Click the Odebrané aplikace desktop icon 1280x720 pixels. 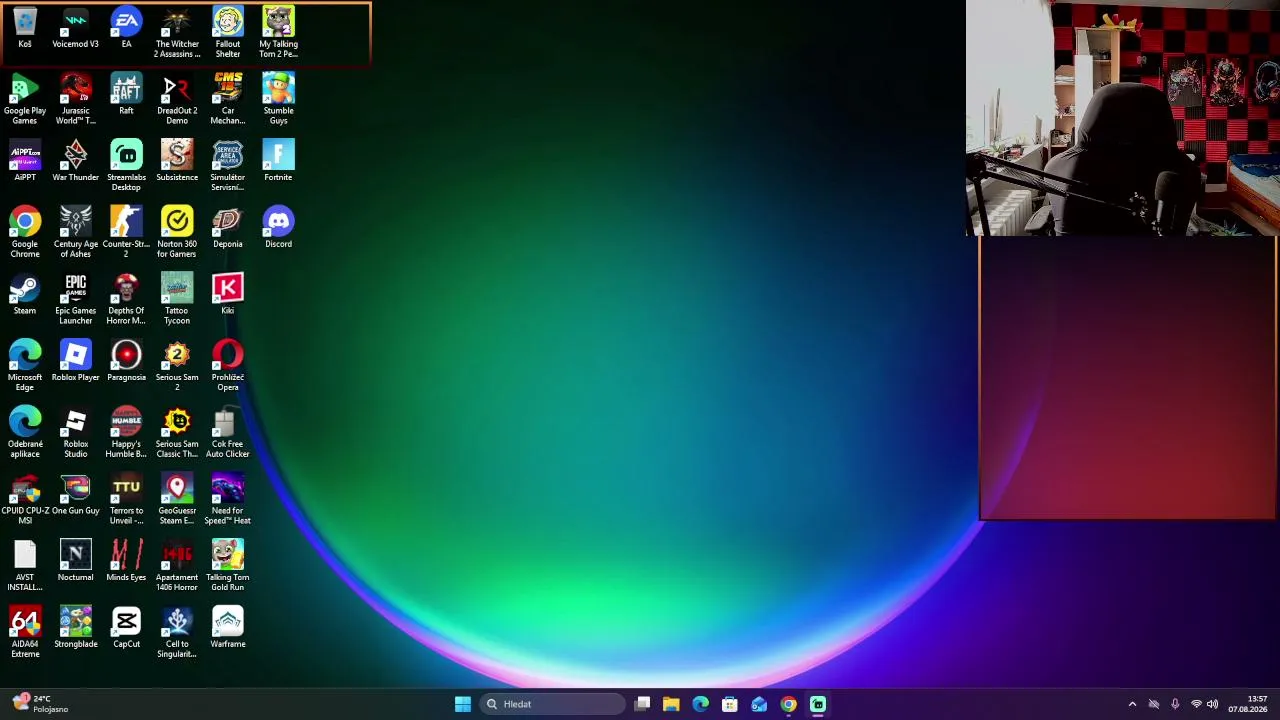point(25,433)
